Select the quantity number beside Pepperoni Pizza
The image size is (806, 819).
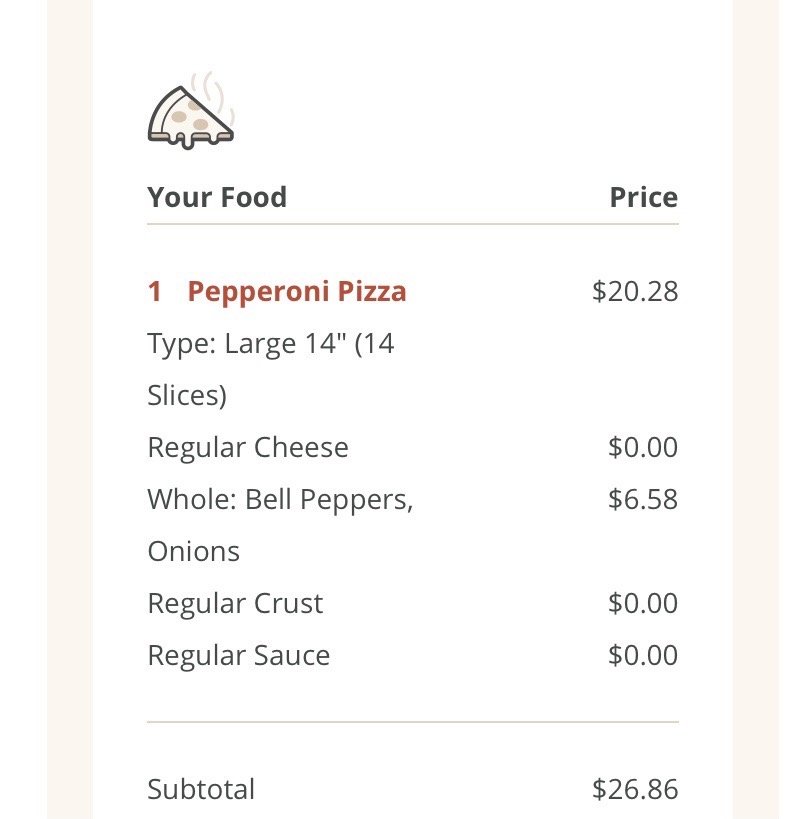[154, 292]
